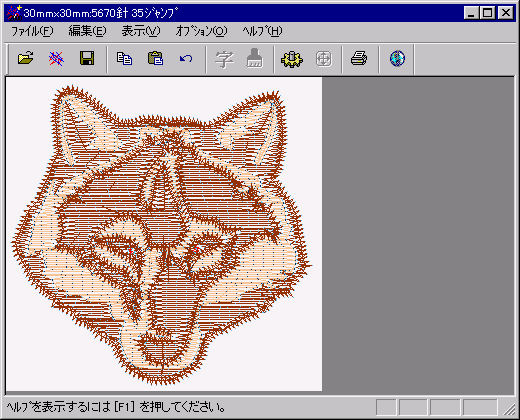This screenshot has width=520, height=420.
Task: Open the 表示(V) menu
Action: pos(141,31)
